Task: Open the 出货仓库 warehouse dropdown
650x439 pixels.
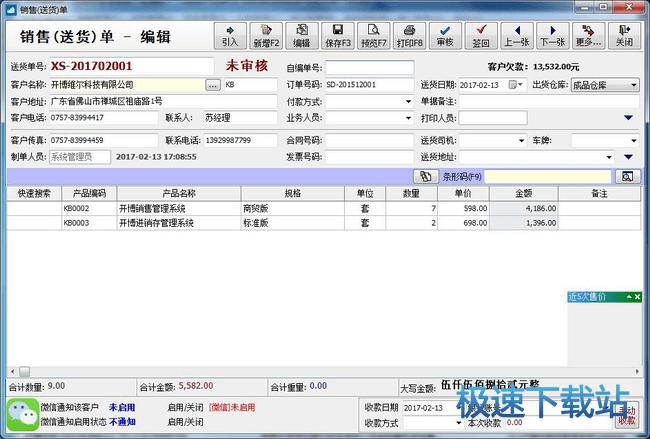Action: 634,85
